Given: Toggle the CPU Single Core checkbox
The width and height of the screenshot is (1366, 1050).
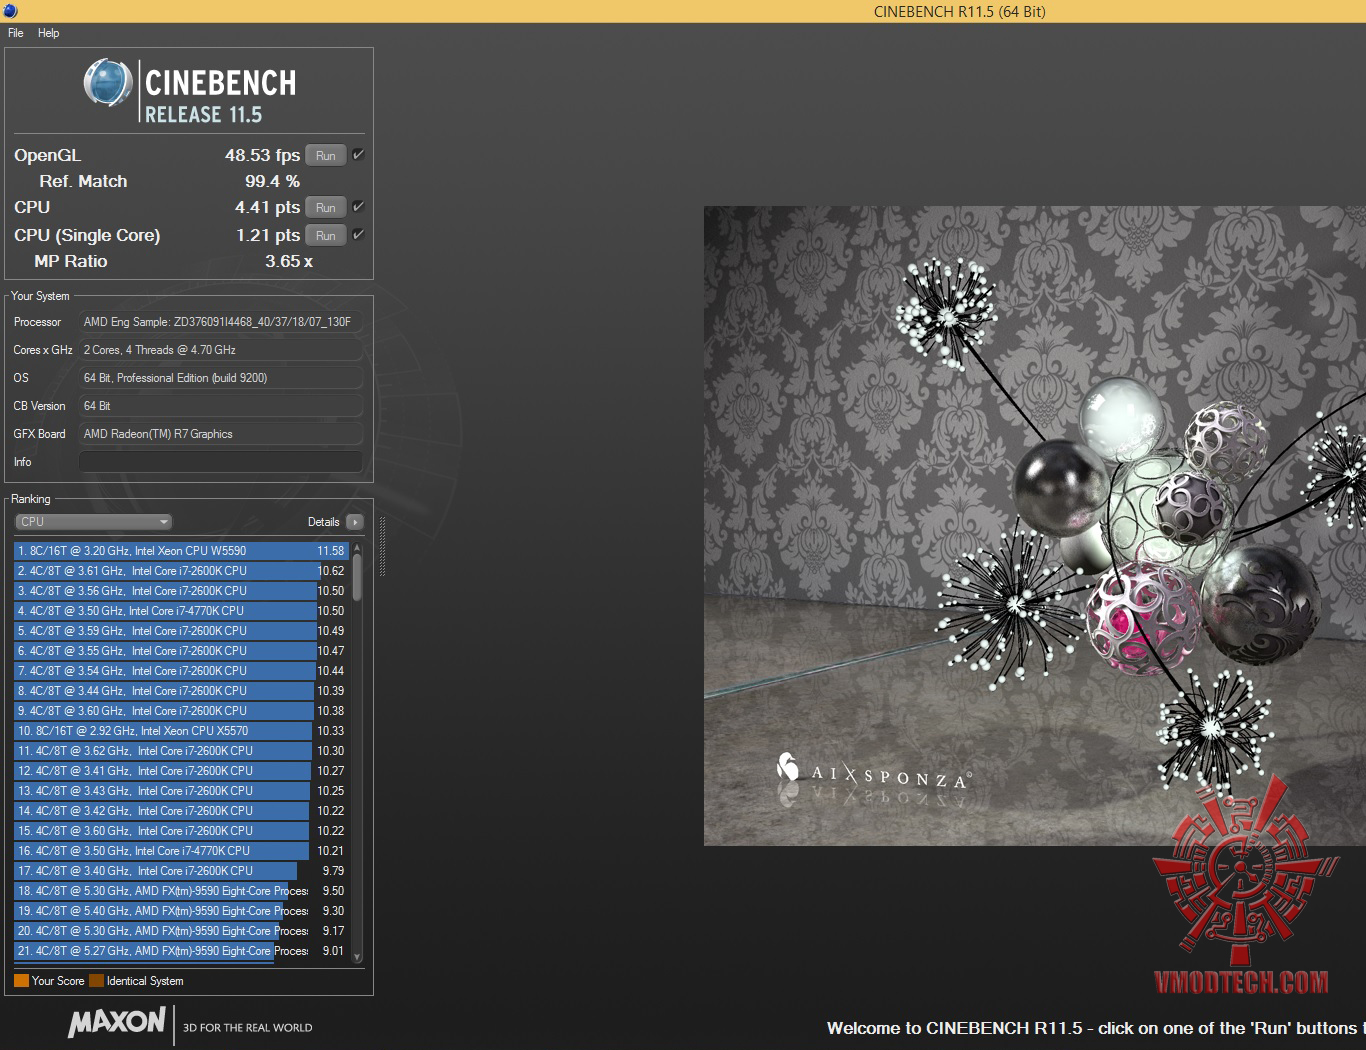Looking at the screenshot, I should coord(358,235).
